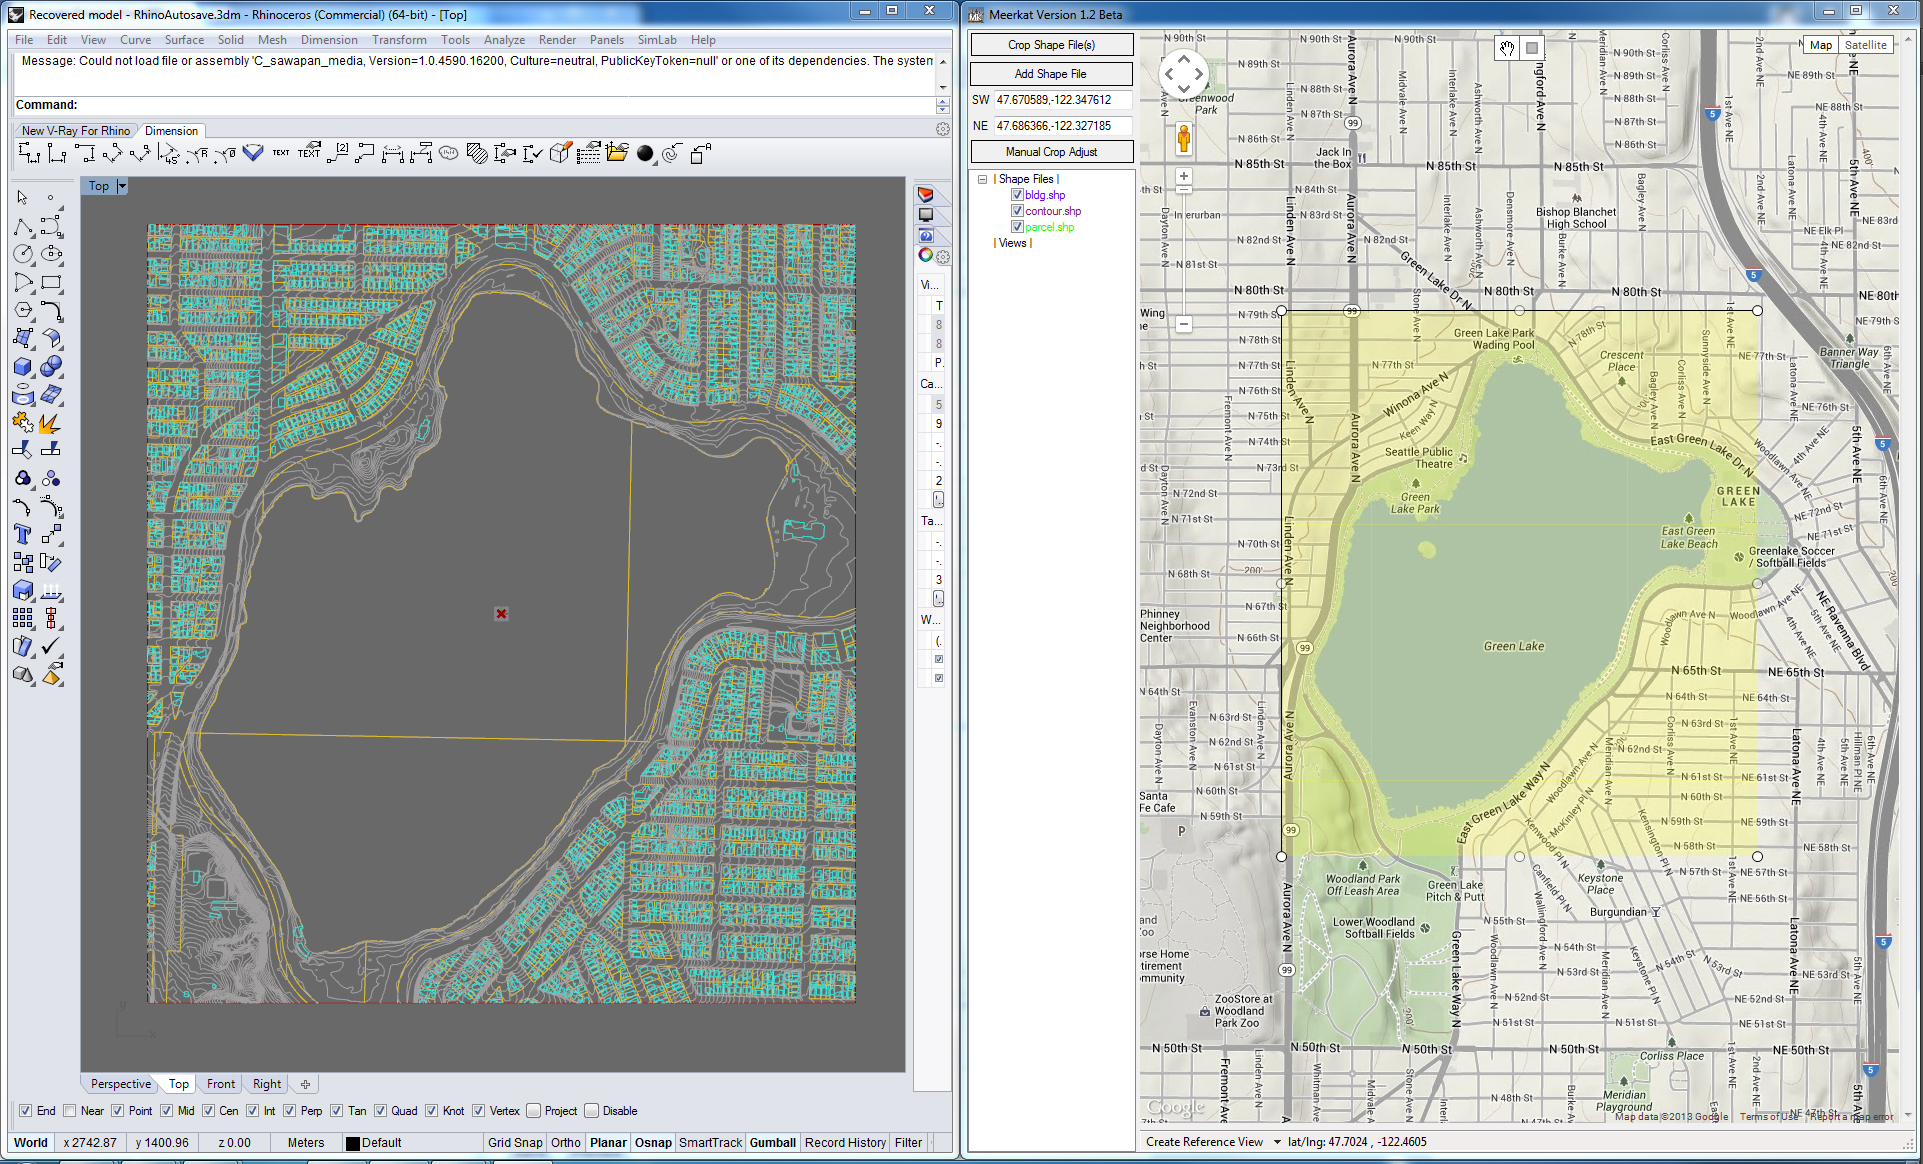1923x1164 pixels.
Task: Enable the Project osnap checkbox
Action: (x=534, y=1111)
